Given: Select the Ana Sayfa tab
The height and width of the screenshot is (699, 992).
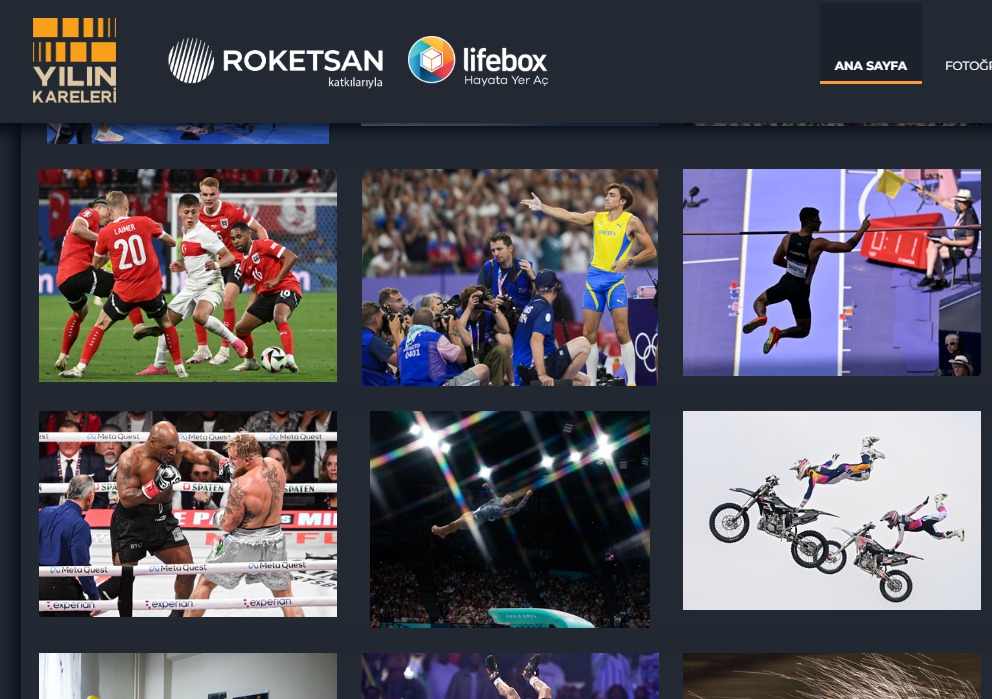Looking at the screenshot, I should [x=871, y=65].
